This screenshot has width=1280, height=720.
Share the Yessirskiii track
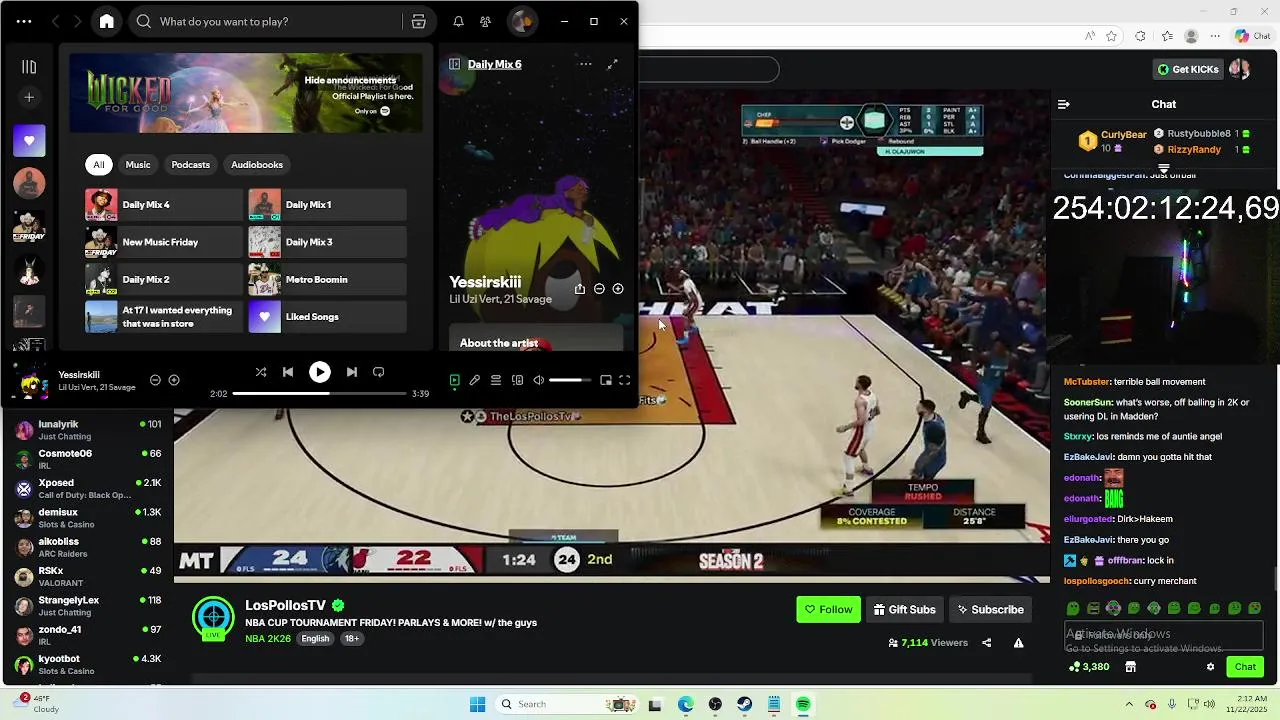(580, 289)
